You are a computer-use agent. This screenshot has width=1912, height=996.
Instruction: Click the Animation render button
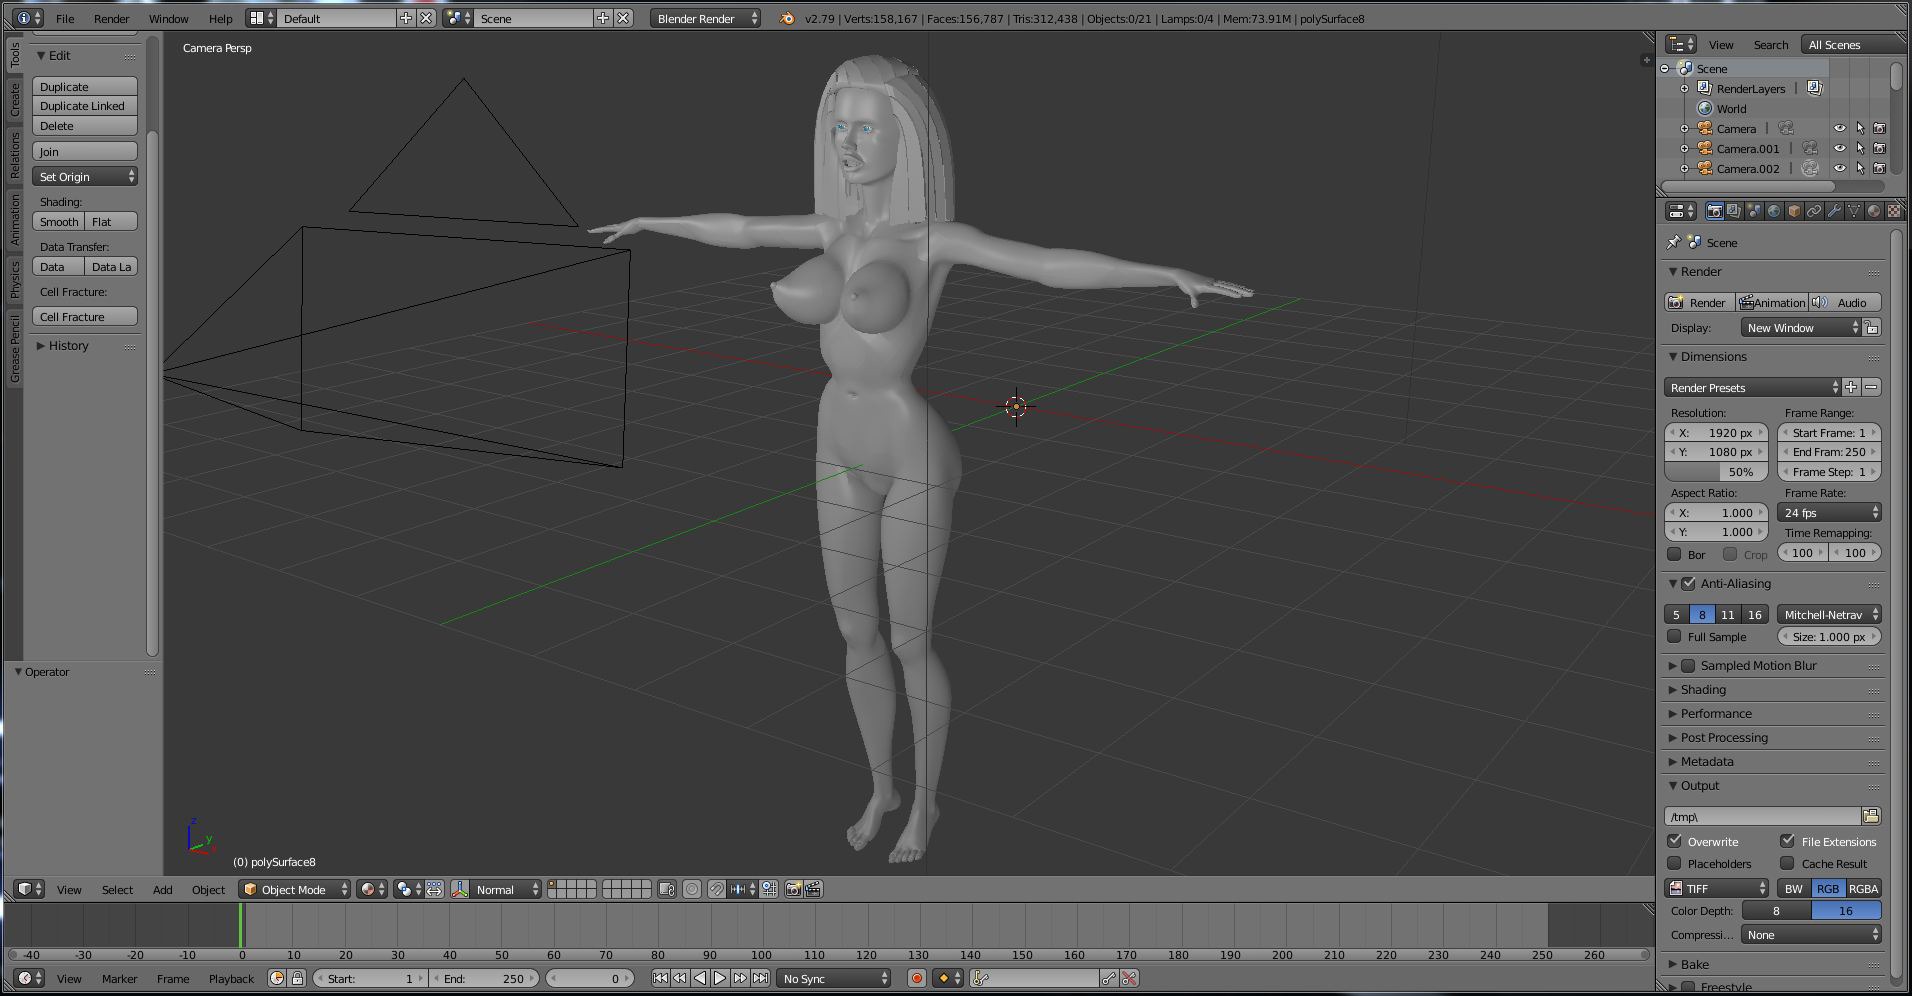click(1772, 302)
